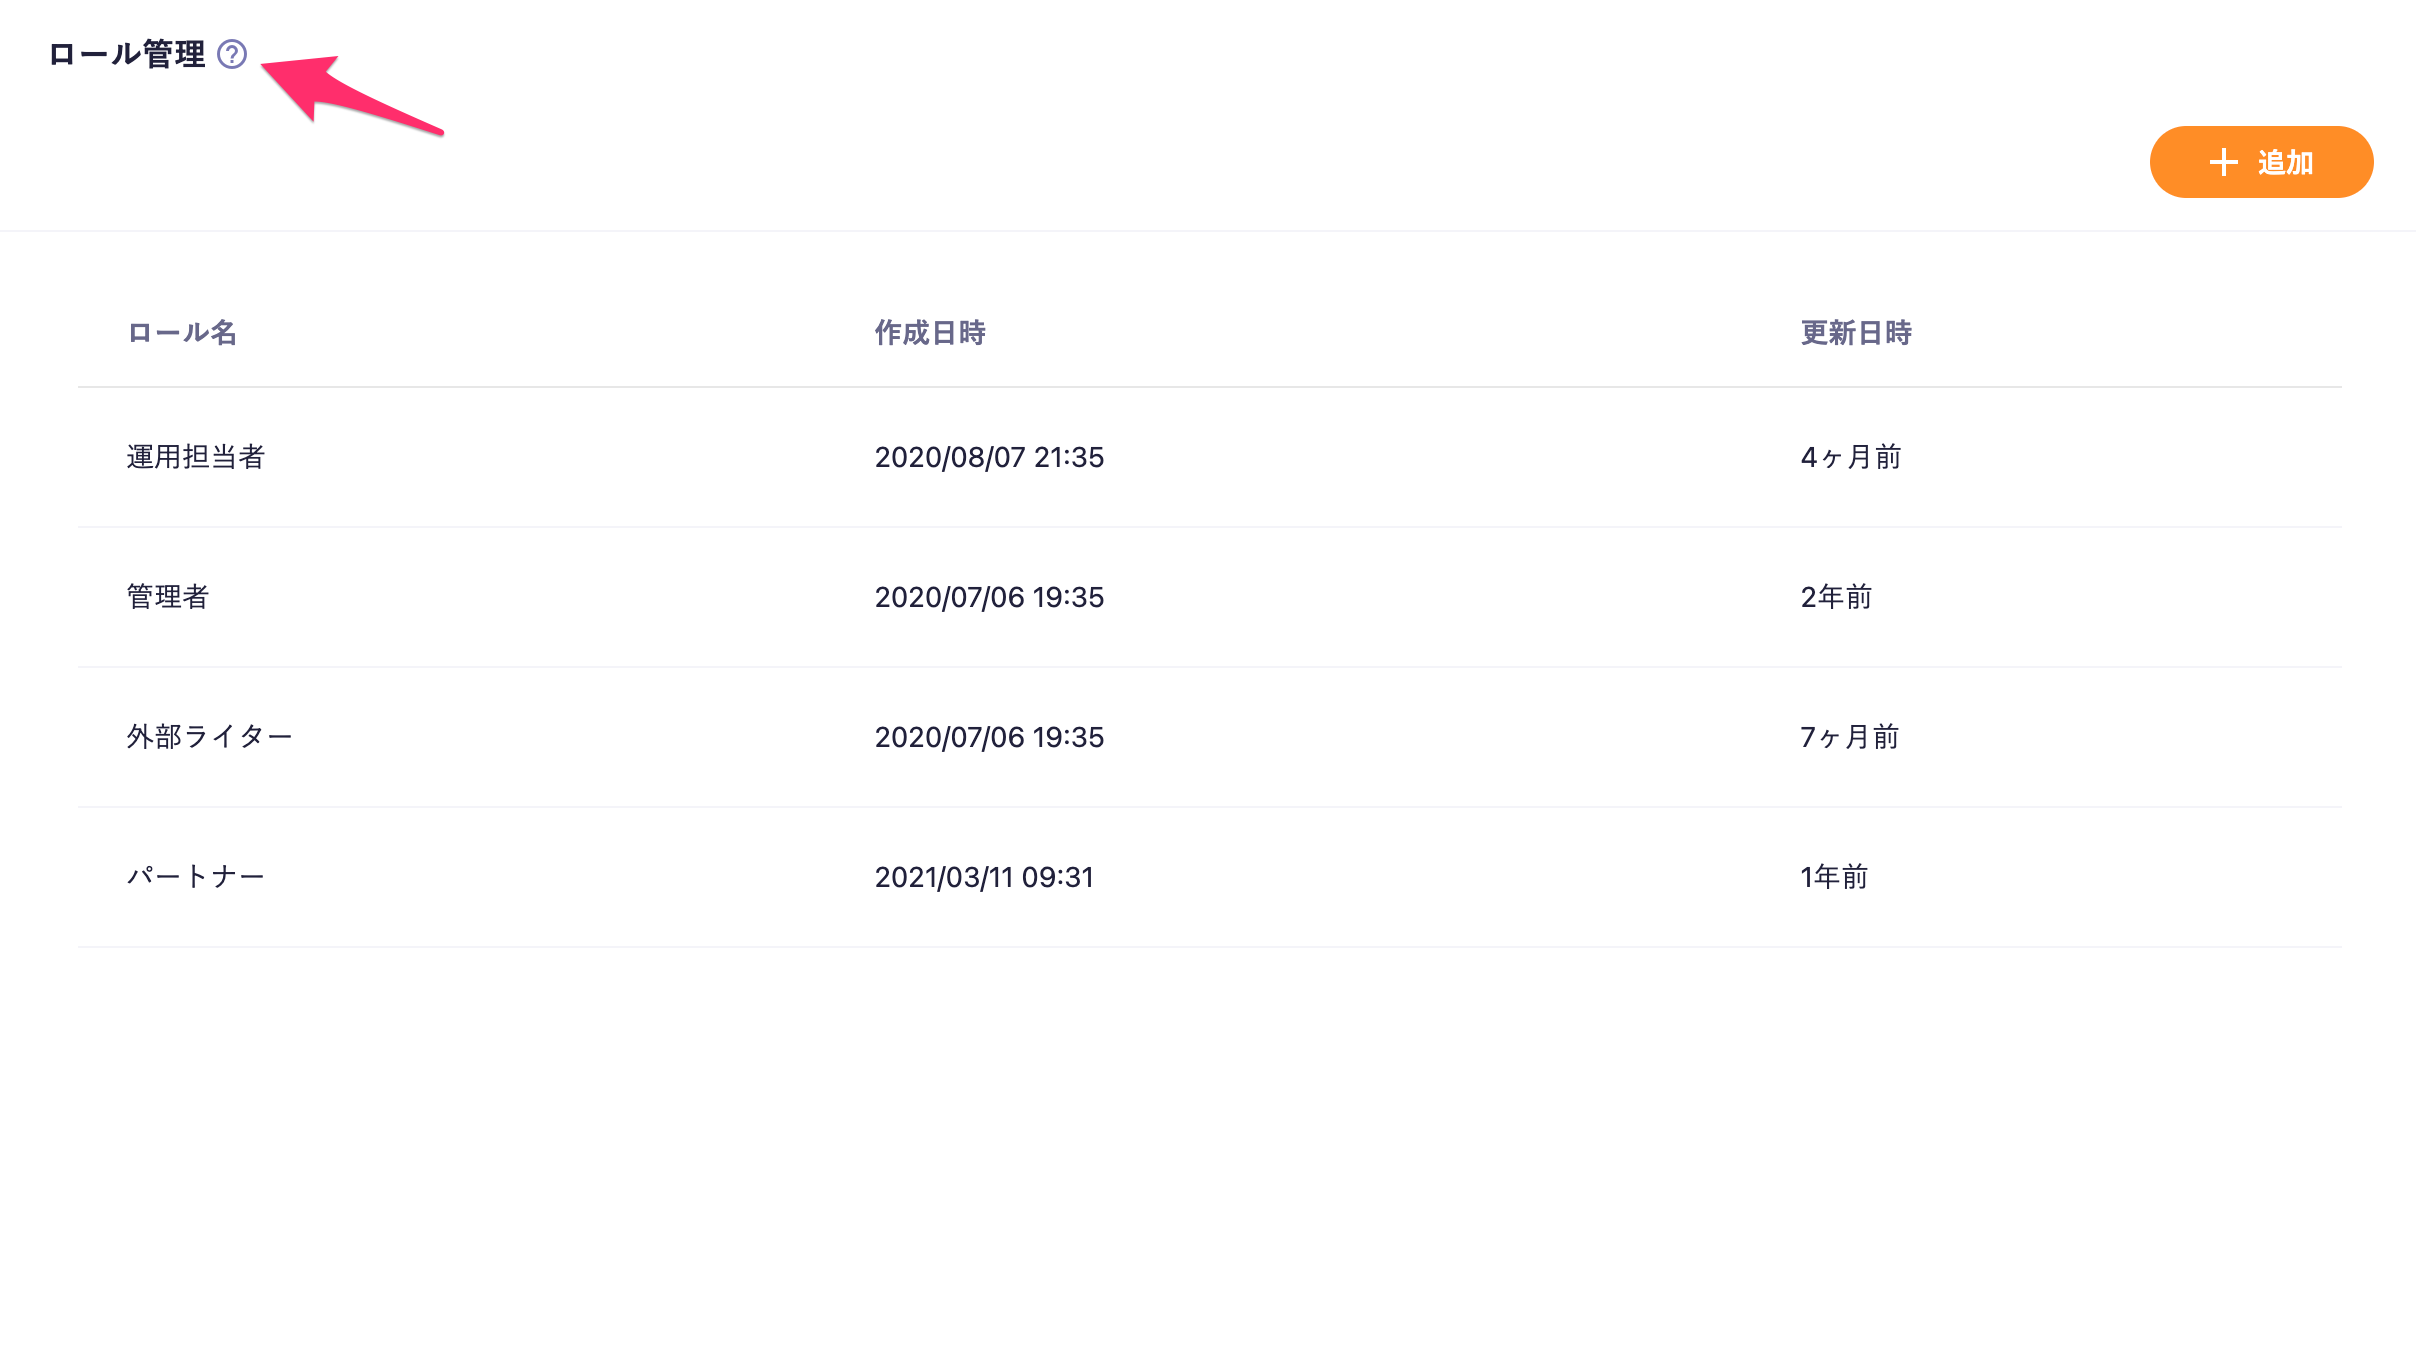Screen dimensions: 2416x1352
Task: Click the ロール管理 page title
Action: (127, 54)
